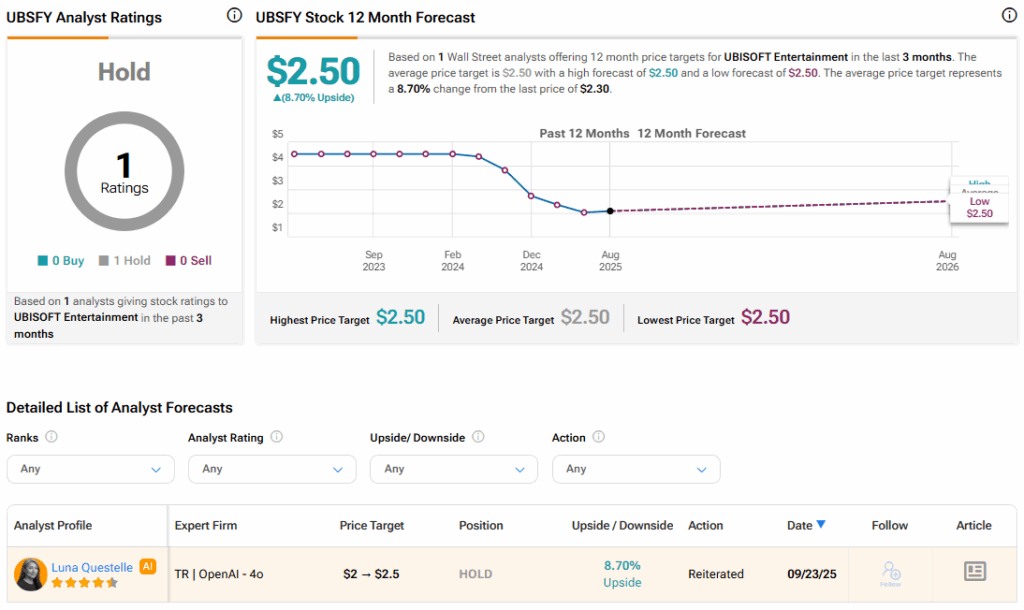Click the Price Target column header
Viewport: 1024px width, 610px height.
point(370,525)
